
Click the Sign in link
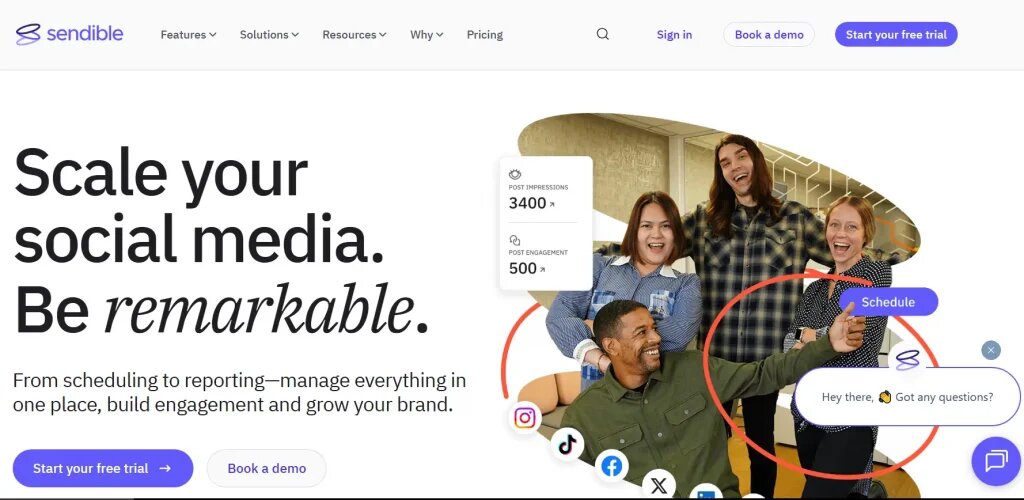(674, 35)
